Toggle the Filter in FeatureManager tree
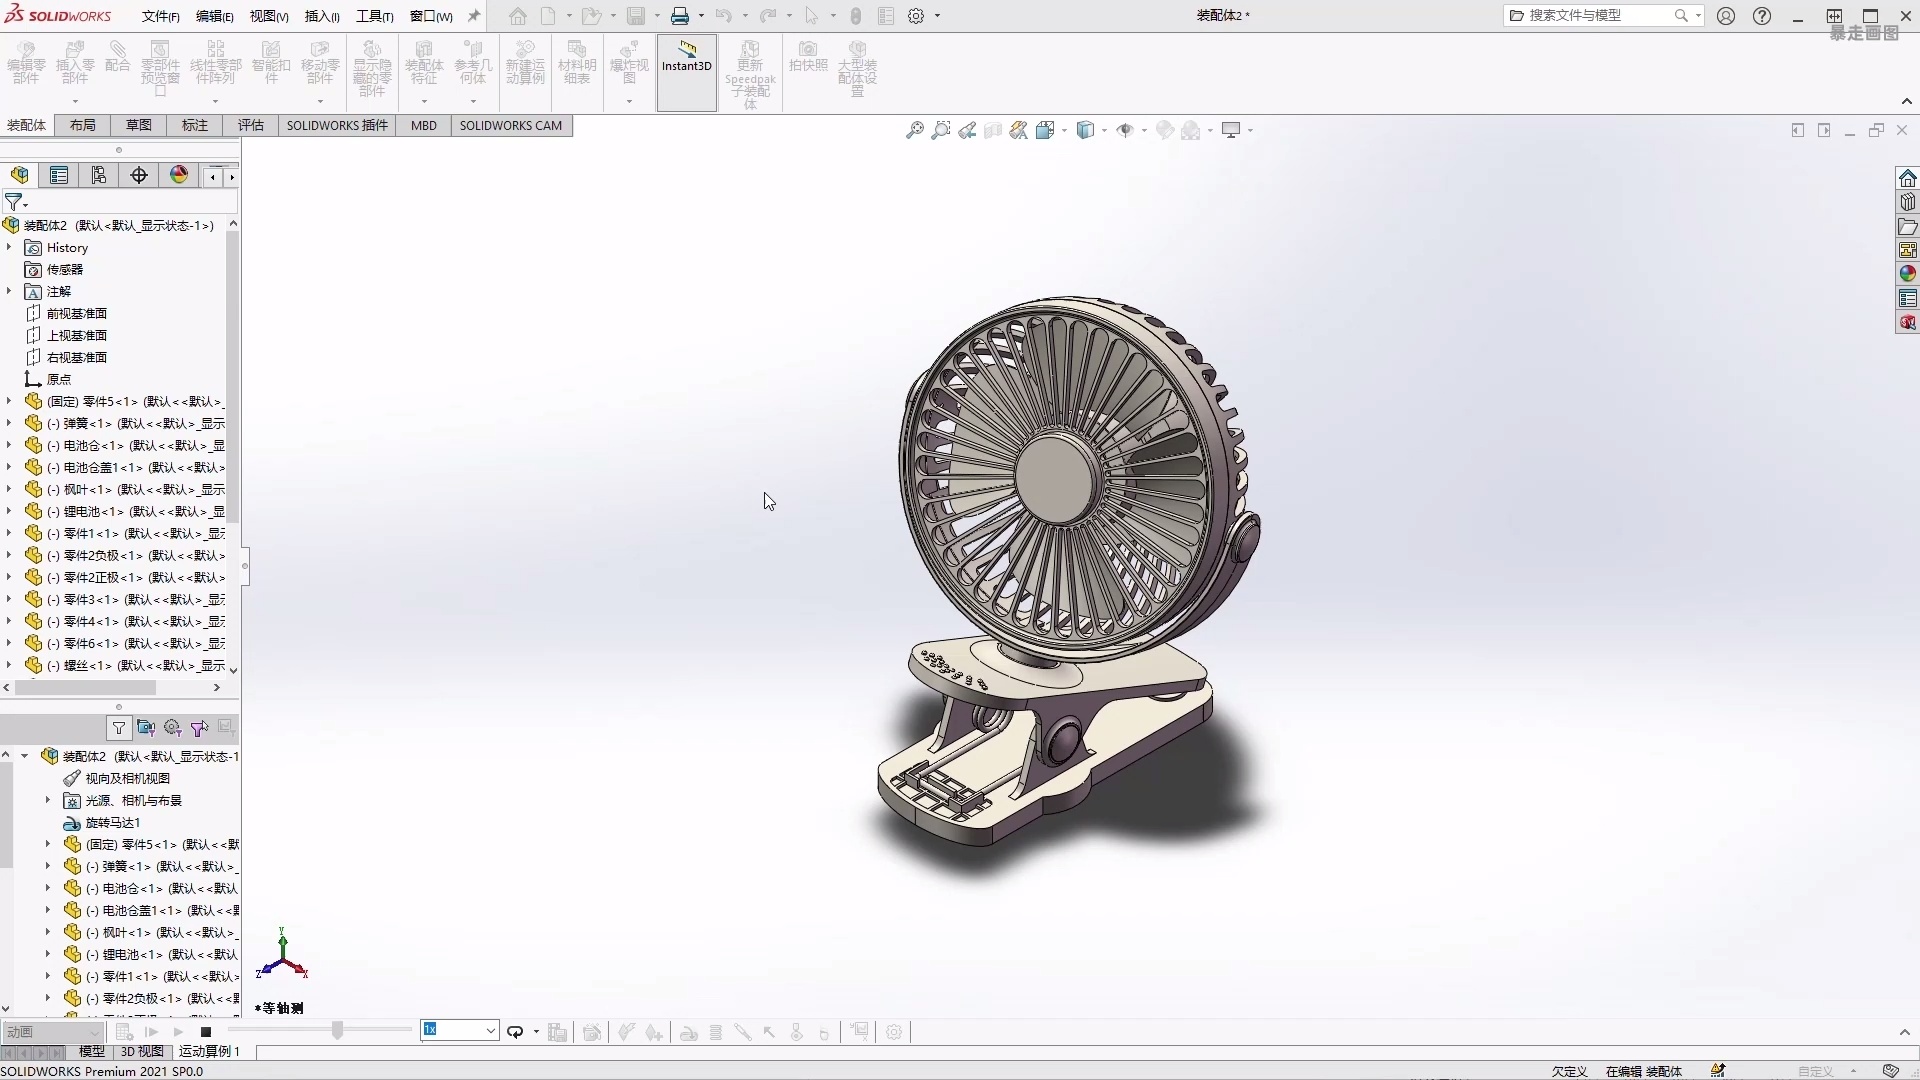Image resolution: width=1920 pixels, height=1080 pixels. point(14,202)
